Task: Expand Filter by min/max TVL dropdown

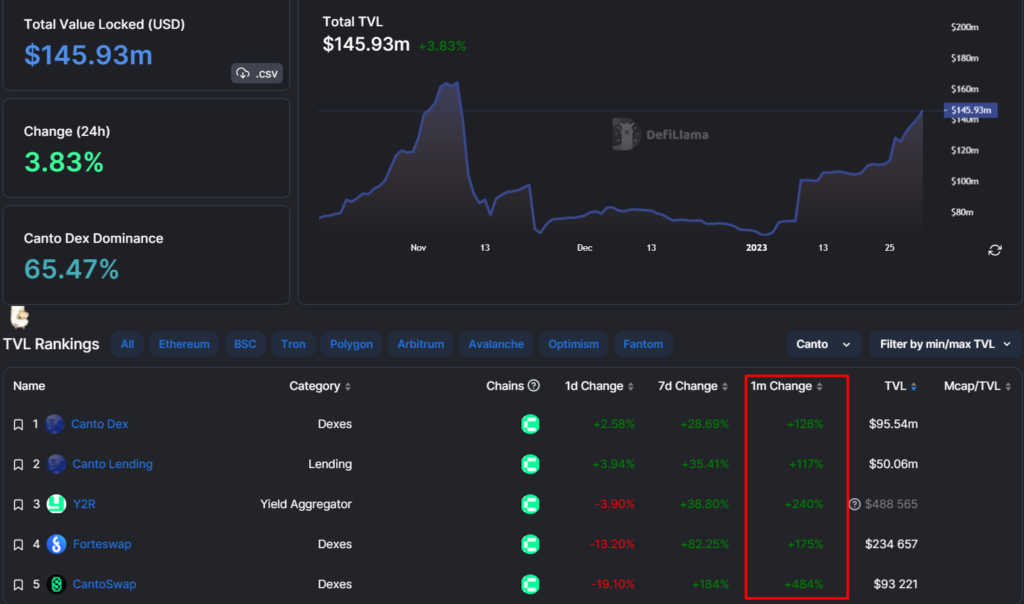Action: pyautogui.click(x=945, y=344)
